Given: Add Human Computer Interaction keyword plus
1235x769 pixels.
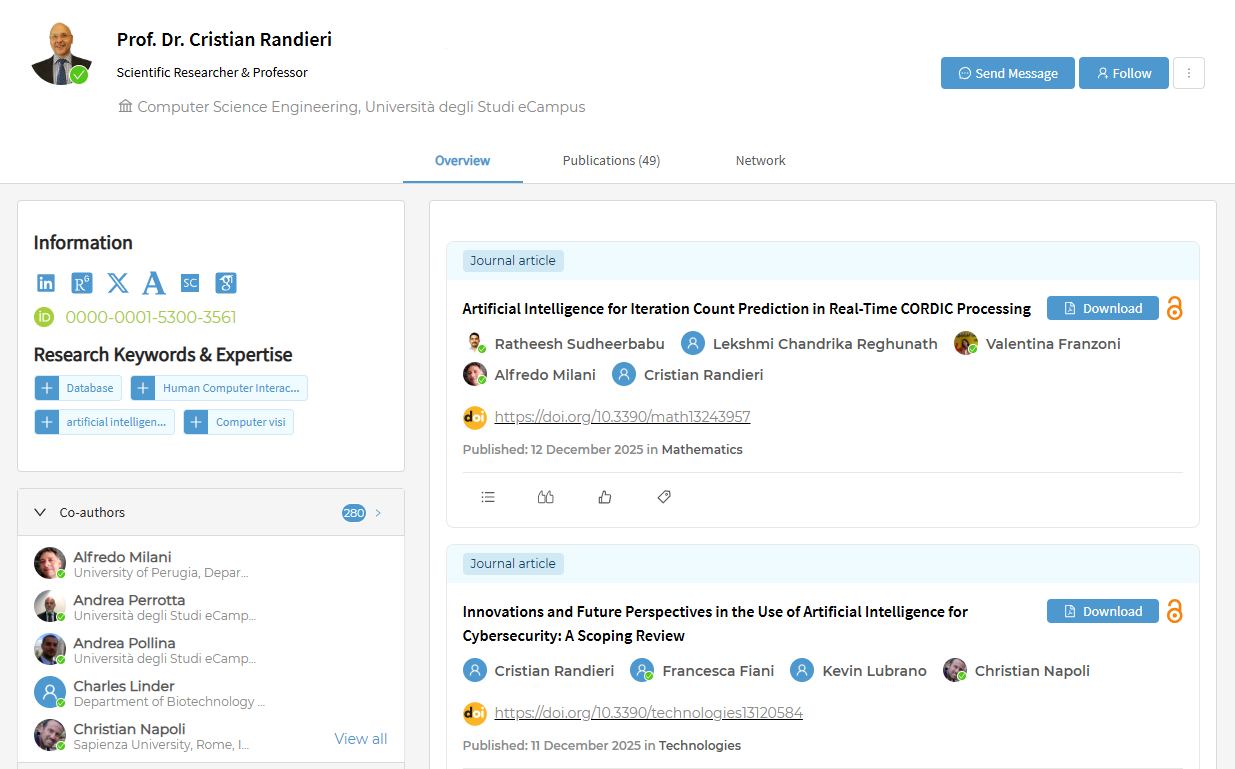Looking at the screenshot, I should (x=143, y=388).
